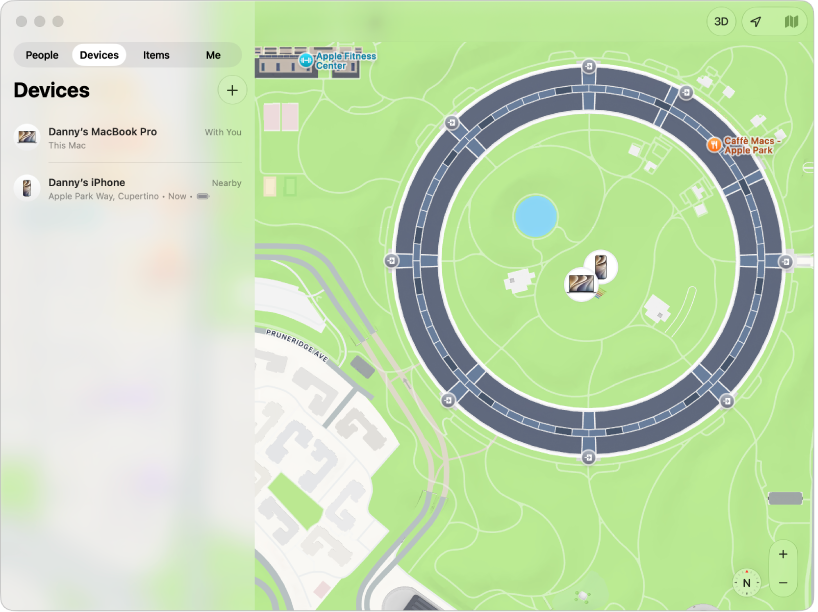Click the current location arrow button

[x=756, y=21]
